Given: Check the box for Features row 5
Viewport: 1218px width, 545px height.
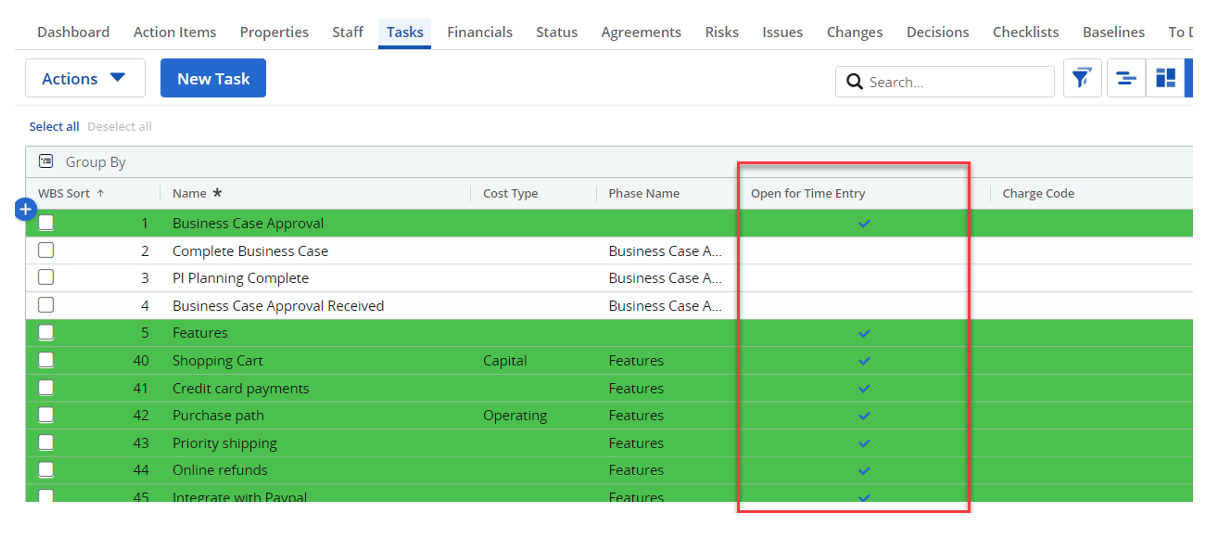Looking at the screenshot, I should click(46, 332).
